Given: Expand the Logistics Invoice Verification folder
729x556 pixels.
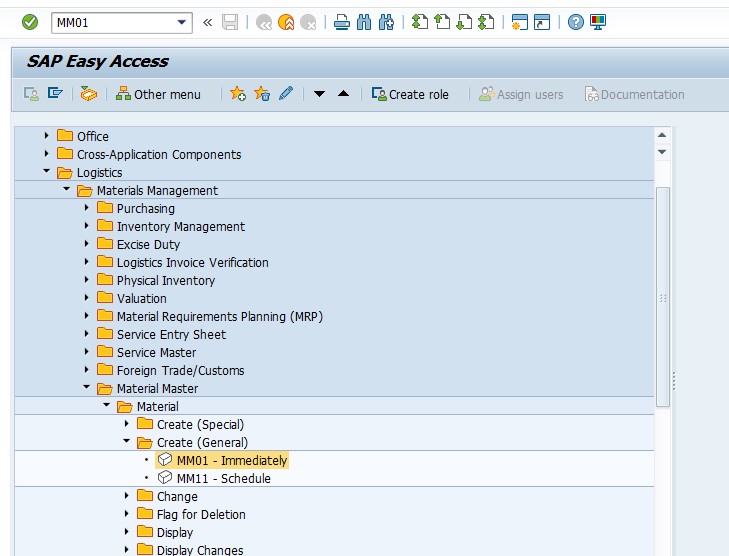Looking at the screenshot, I should coord(86,261).
